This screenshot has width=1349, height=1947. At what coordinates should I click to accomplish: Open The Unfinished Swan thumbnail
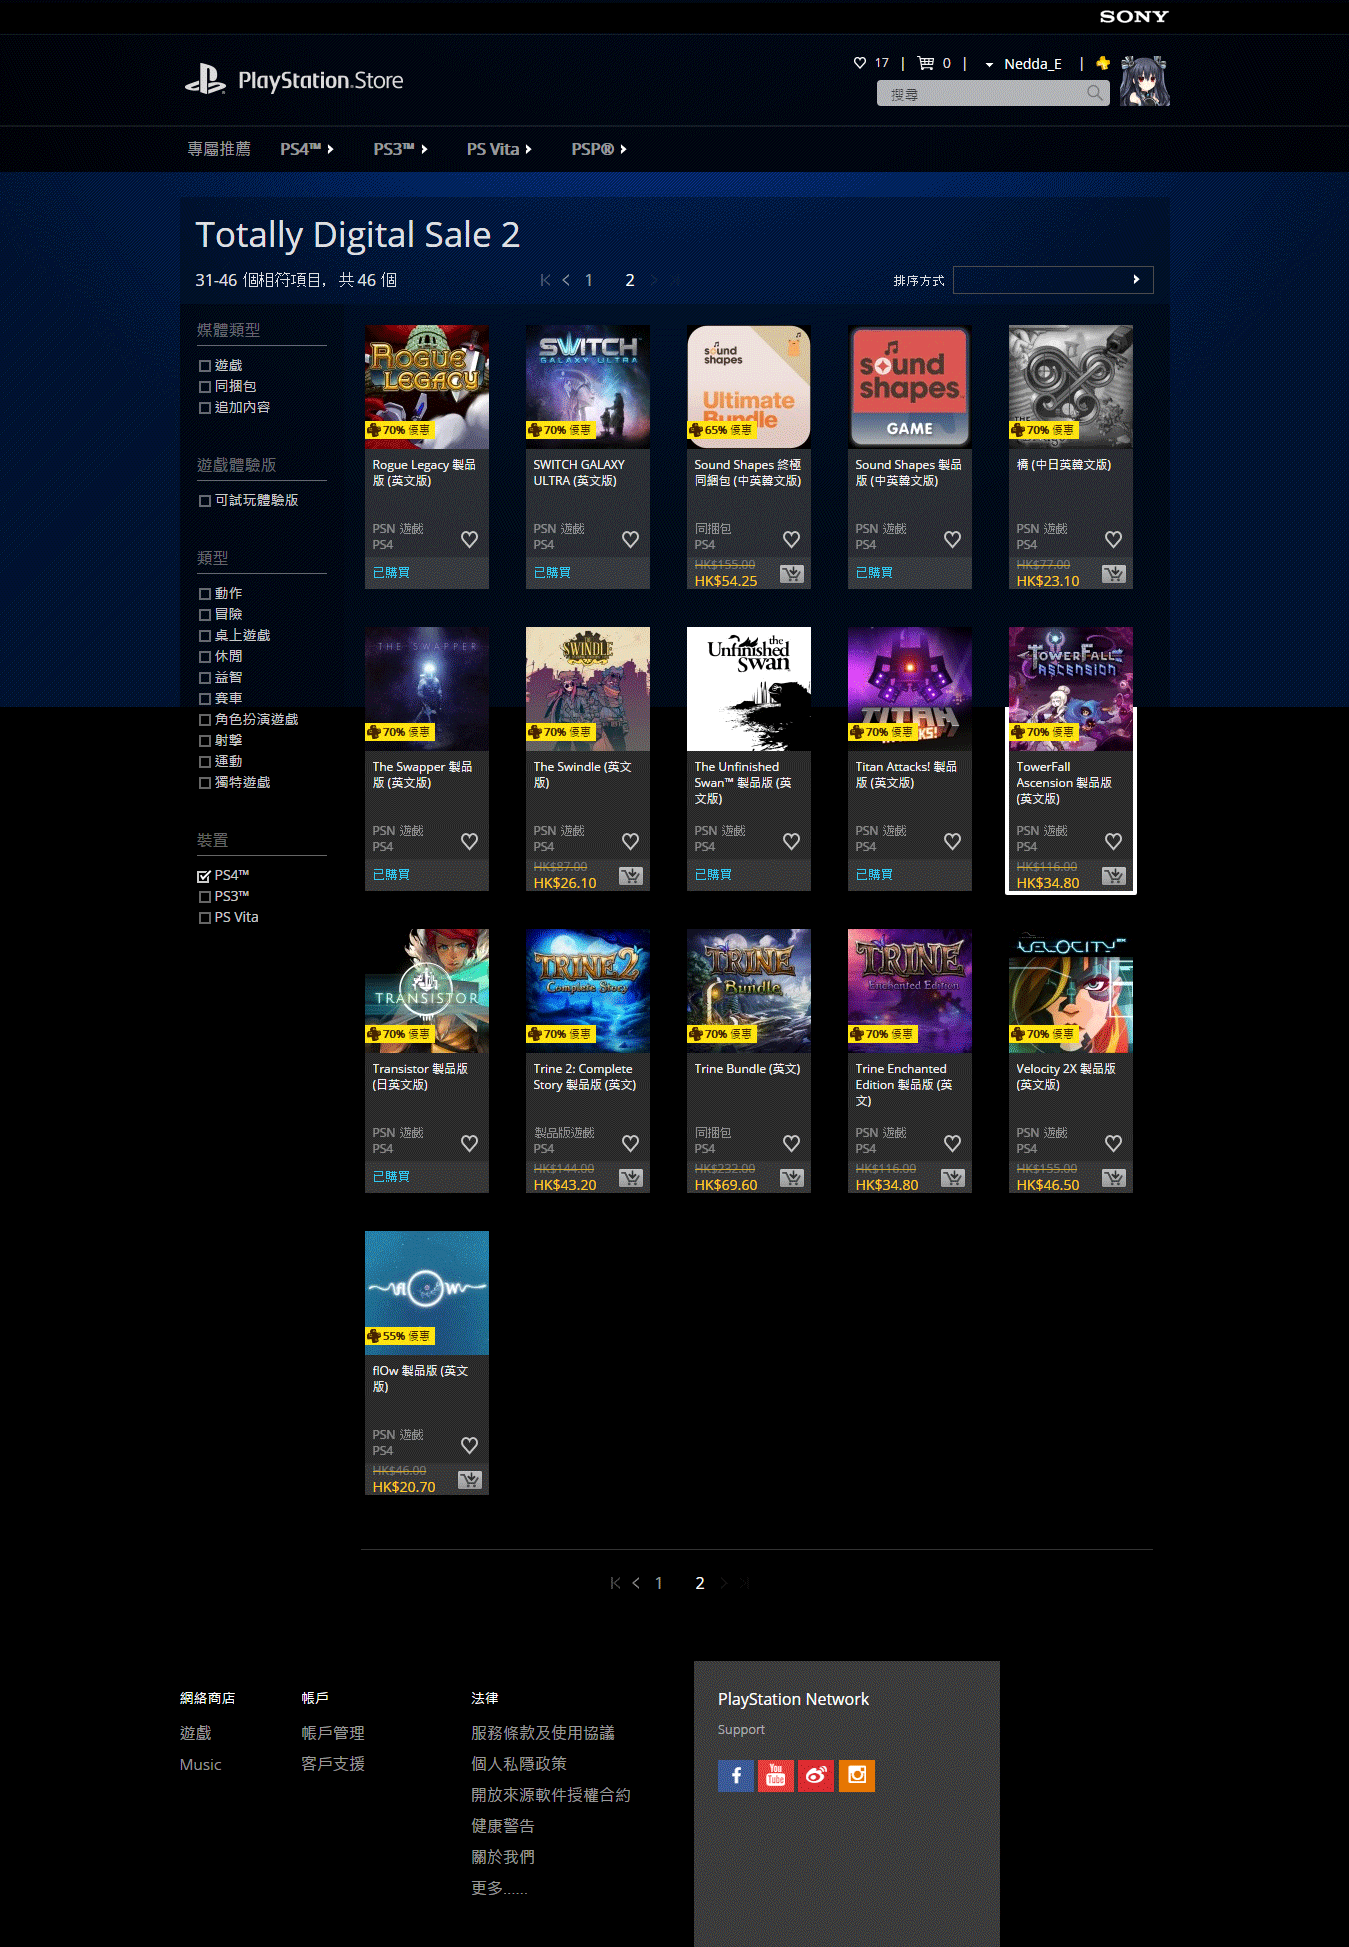pos(749,689)
